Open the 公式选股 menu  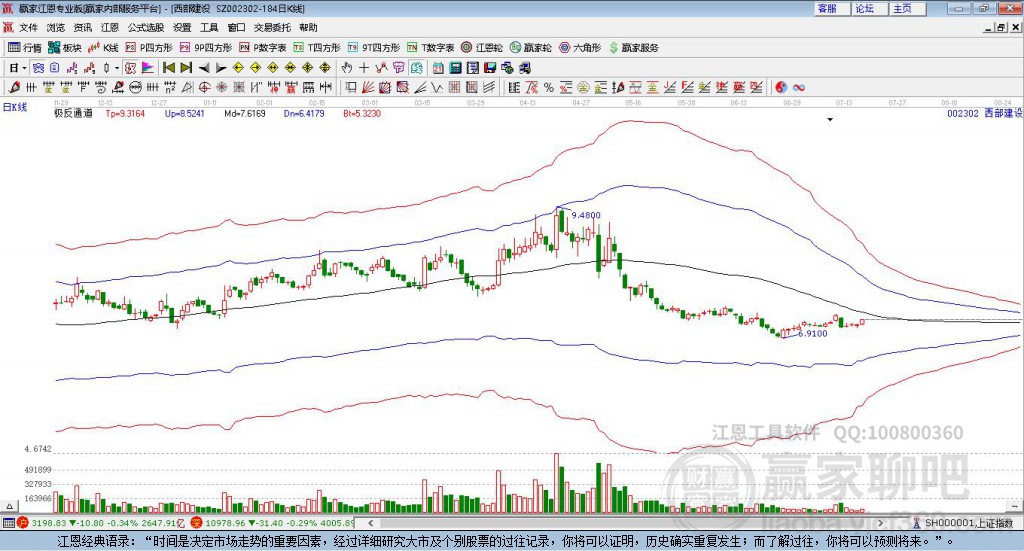pos(146,27)
